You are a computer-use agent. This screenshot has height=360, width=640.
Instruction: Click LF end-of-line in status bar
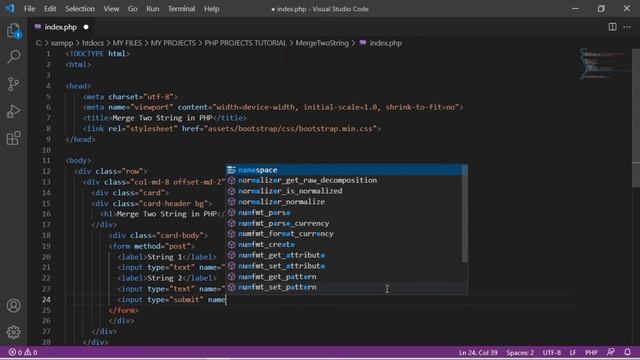click(x=573, y=353)
